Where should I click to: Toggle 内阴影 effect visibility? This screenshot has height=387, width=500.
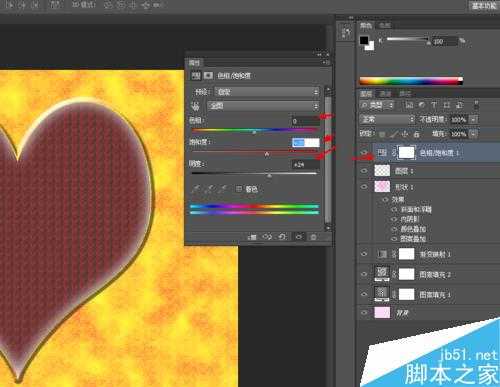394,219
